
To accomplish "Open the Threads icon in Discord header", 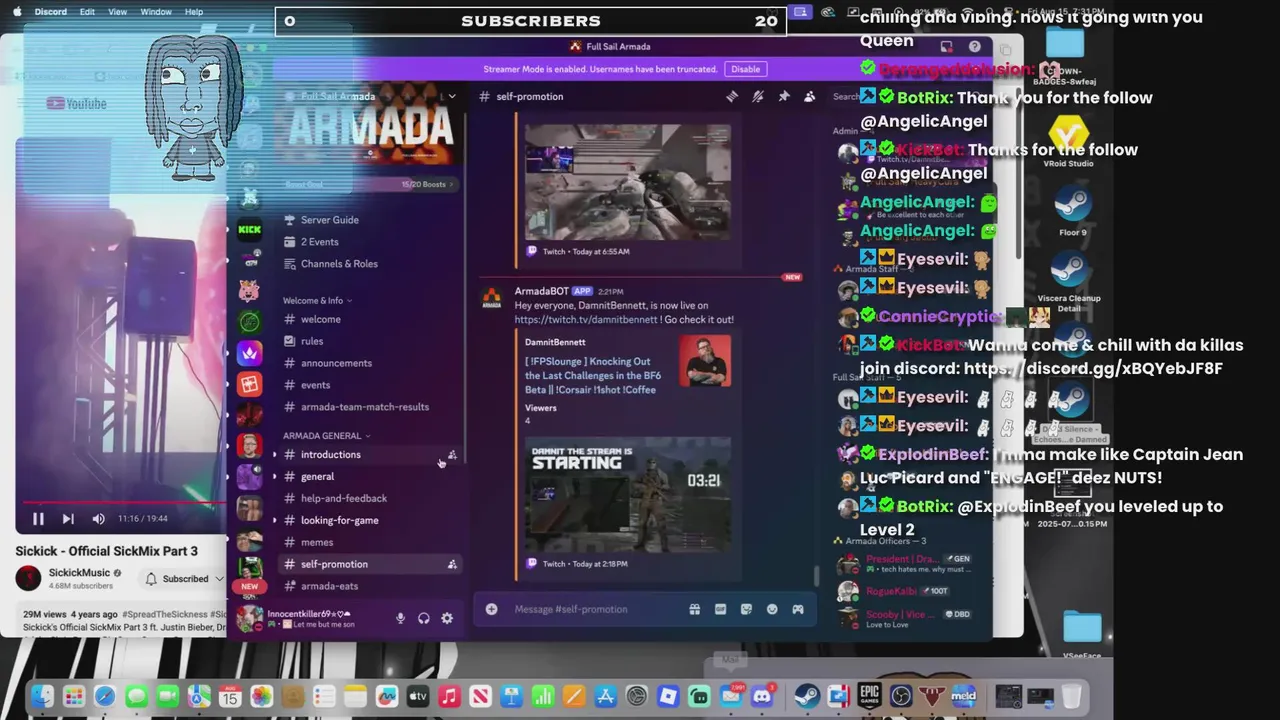I will 732,97.
